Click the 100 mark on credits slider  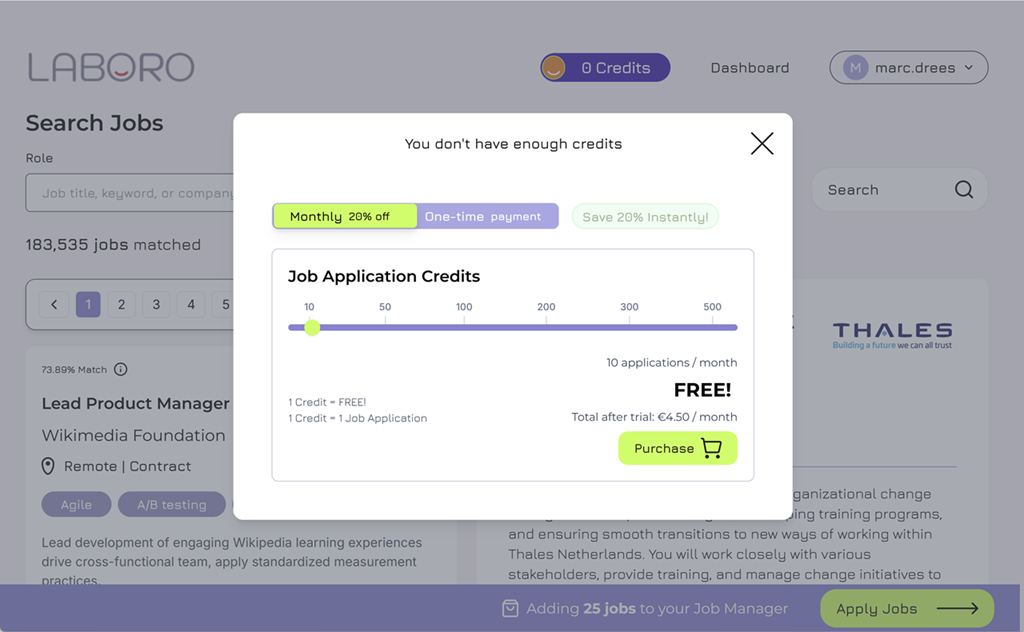click(x=464, y=327)
